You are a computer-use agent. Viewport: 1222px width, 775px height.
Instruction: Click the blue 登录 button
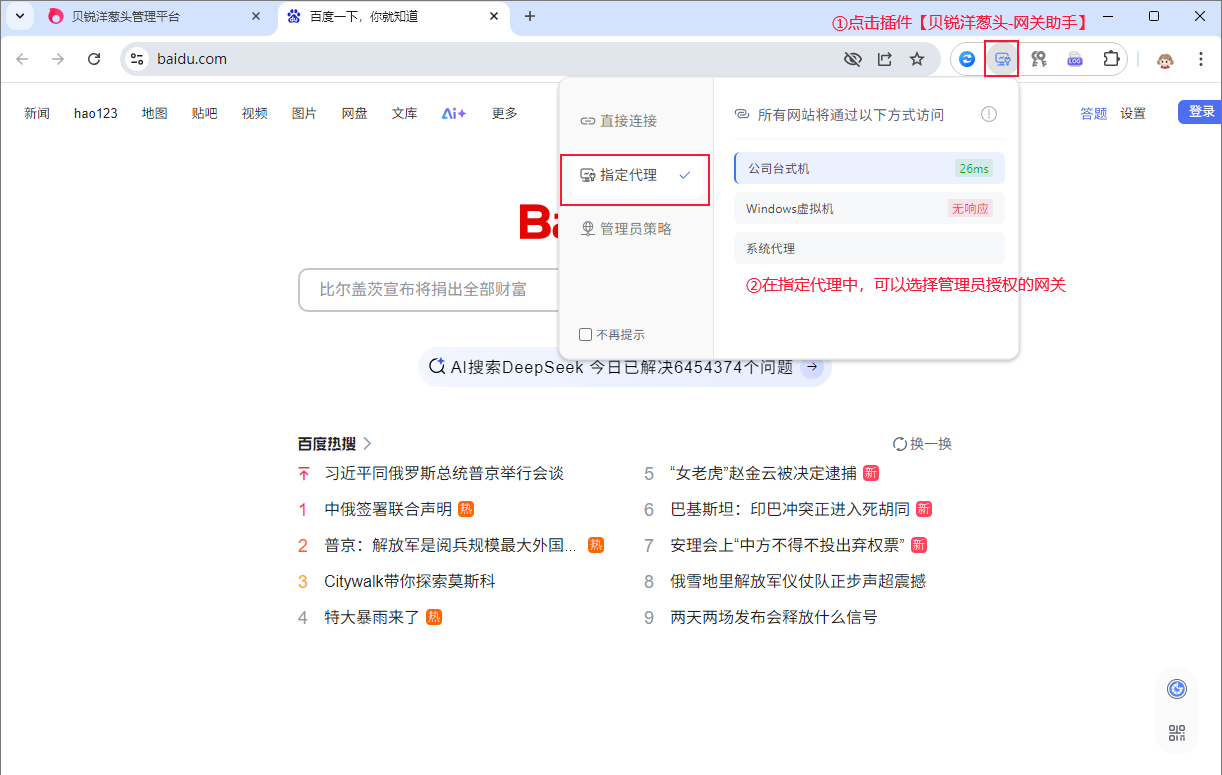[x=1200, y=112]
